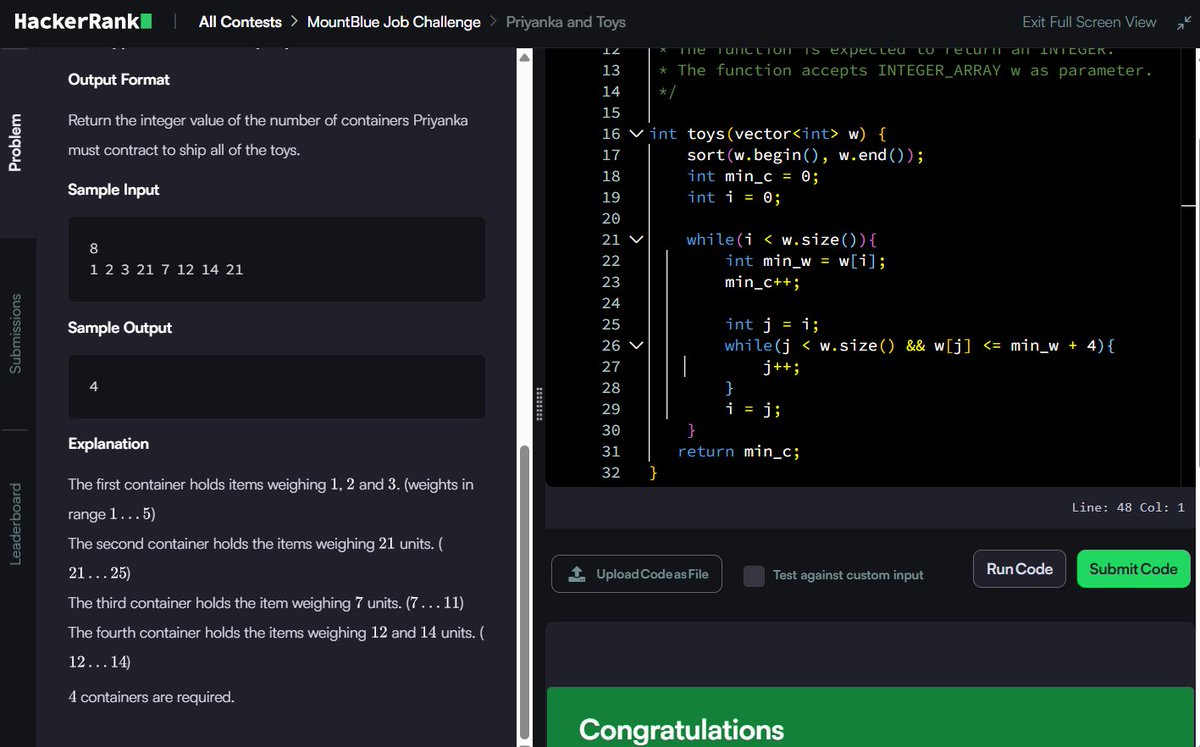Click line number 20 in gutter

(611, 219)
